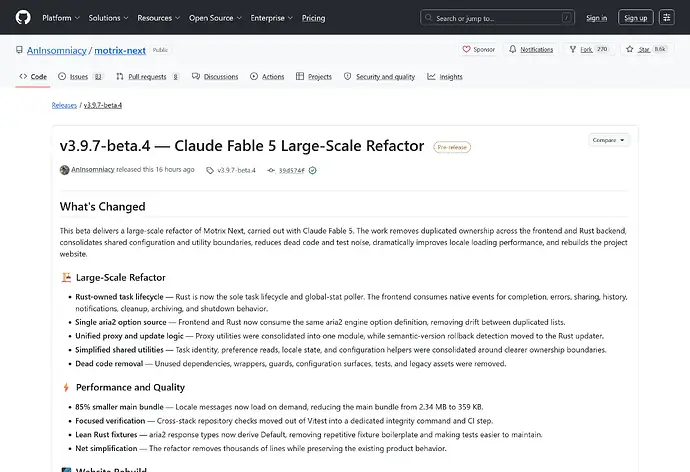690x472 pixels.
Task: Click the tag icon for v3.9.7-beta.4
Action: 210,170
